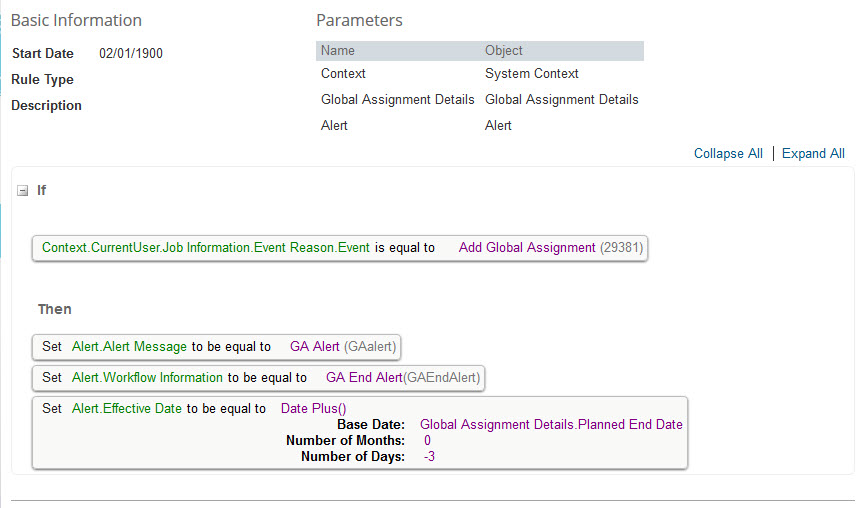This screenshot has height=508, width=864.
Task: Click GA Alert (GAalert) value
Action: pos(343,347)
